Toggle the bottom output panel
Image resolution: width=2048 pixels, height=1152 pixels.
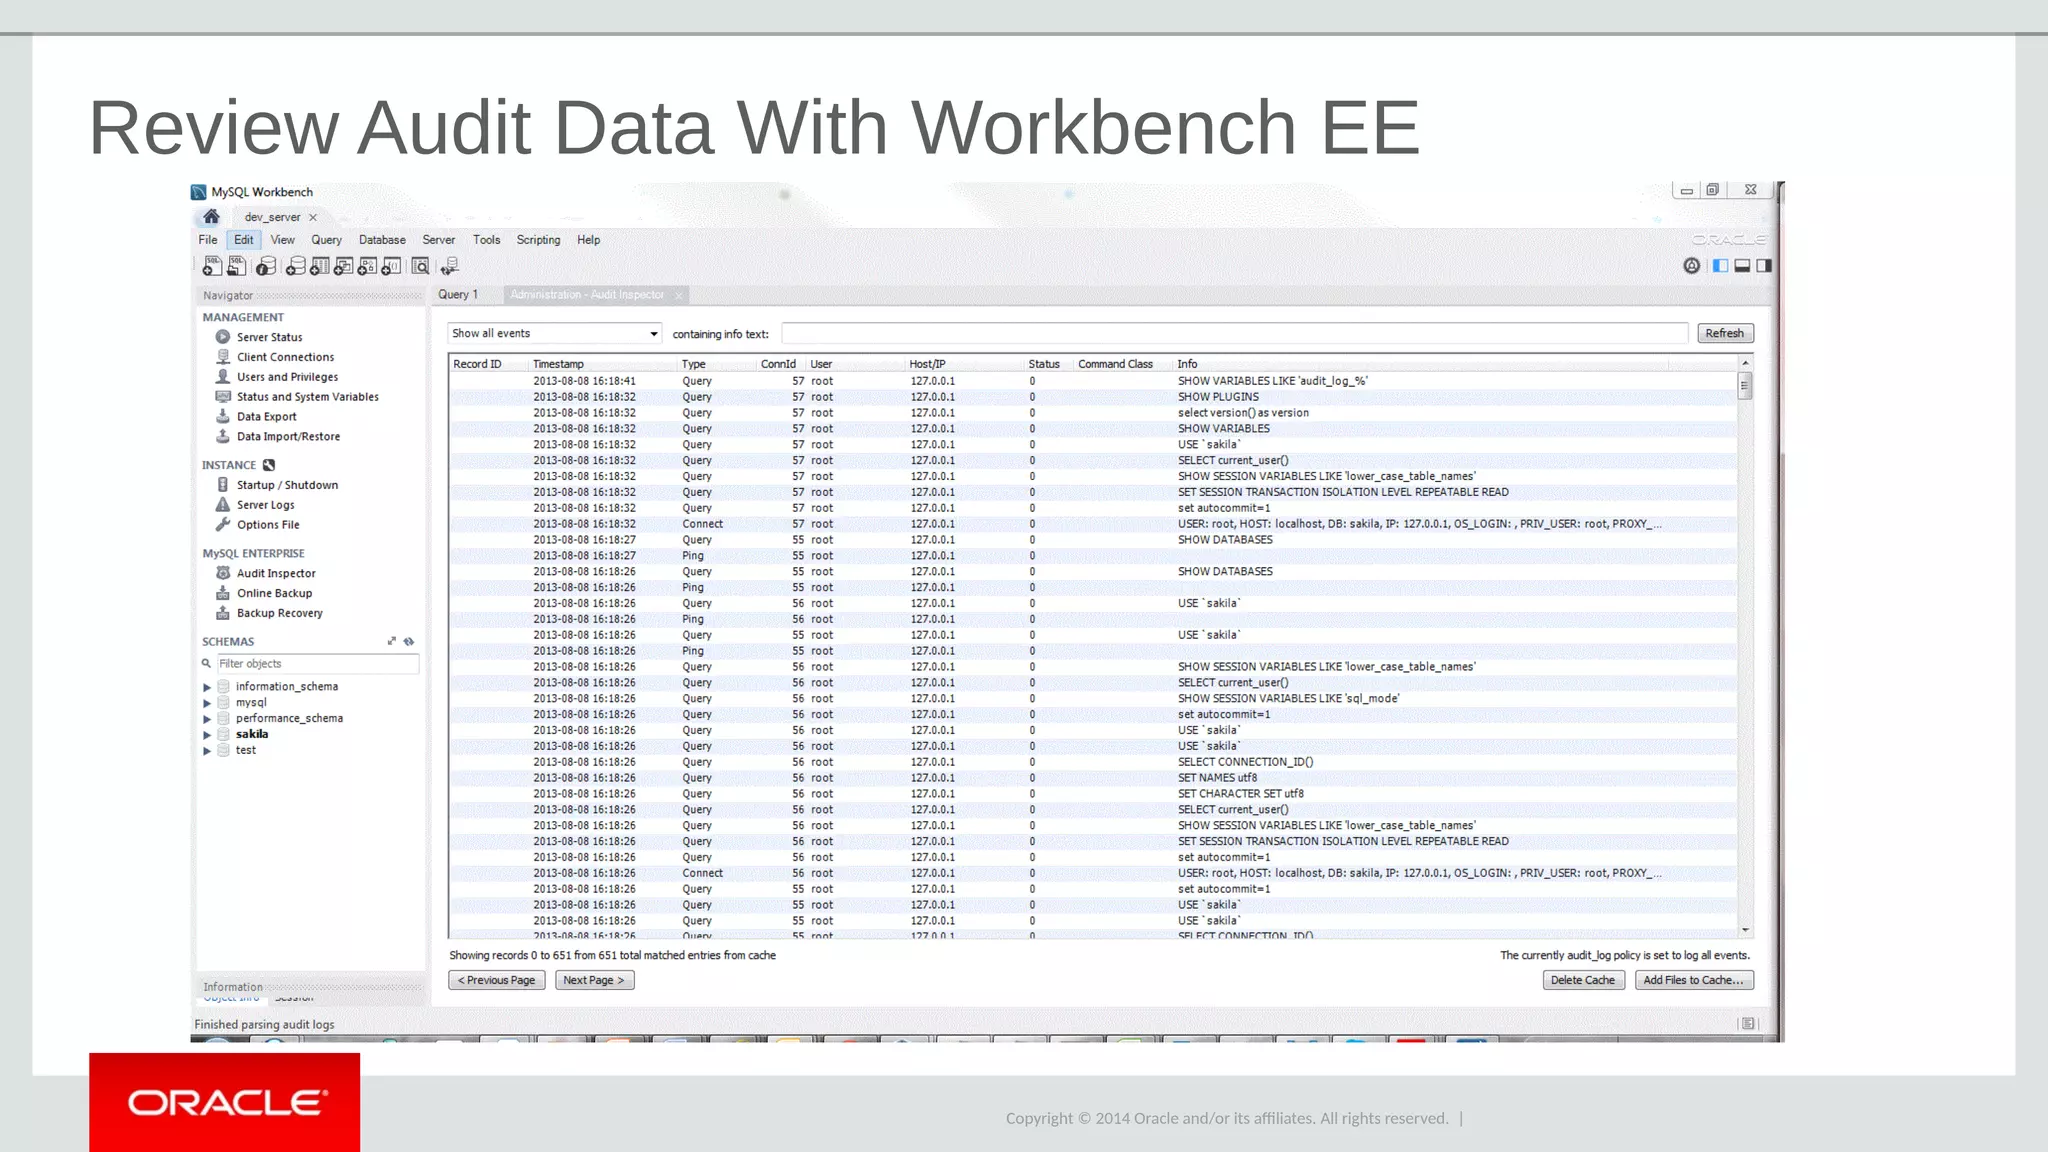pyautogui.click(x=1742, y=265)
